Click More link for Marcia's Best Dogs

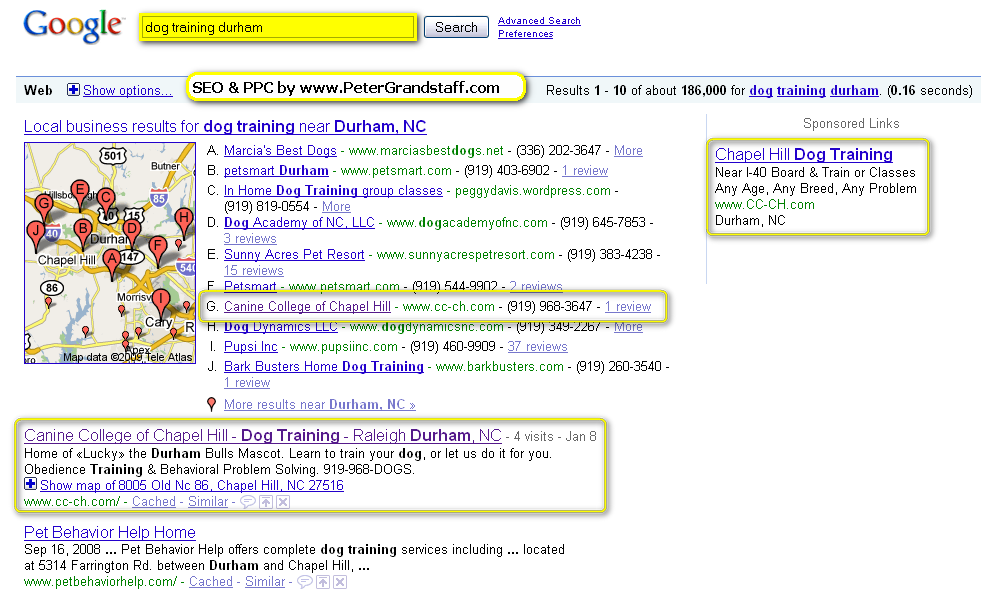tap(628, 151)
